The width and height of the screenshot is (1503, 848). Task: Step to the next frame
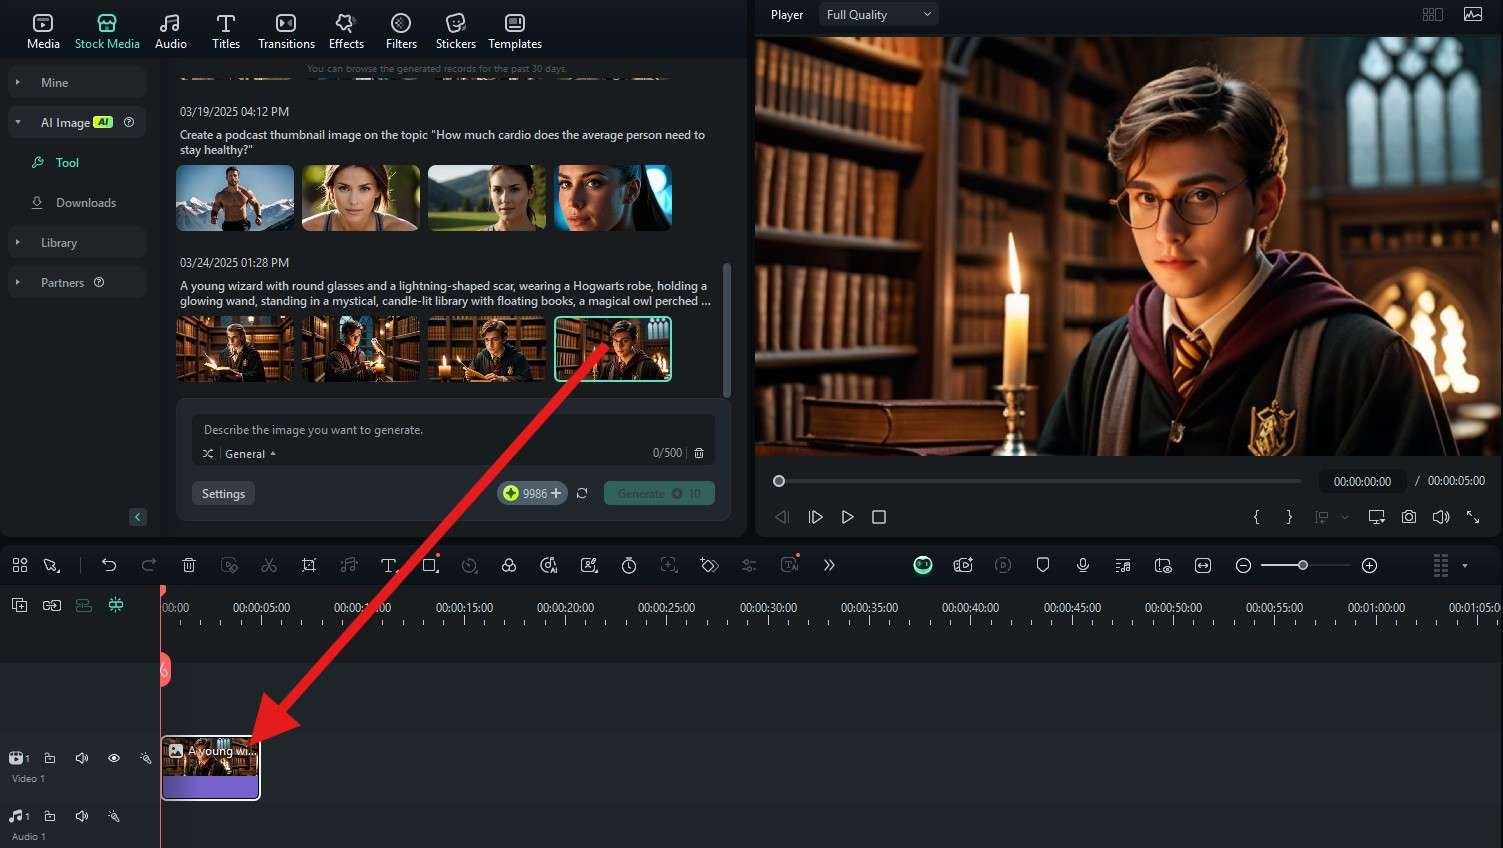[x=815, y=517]
